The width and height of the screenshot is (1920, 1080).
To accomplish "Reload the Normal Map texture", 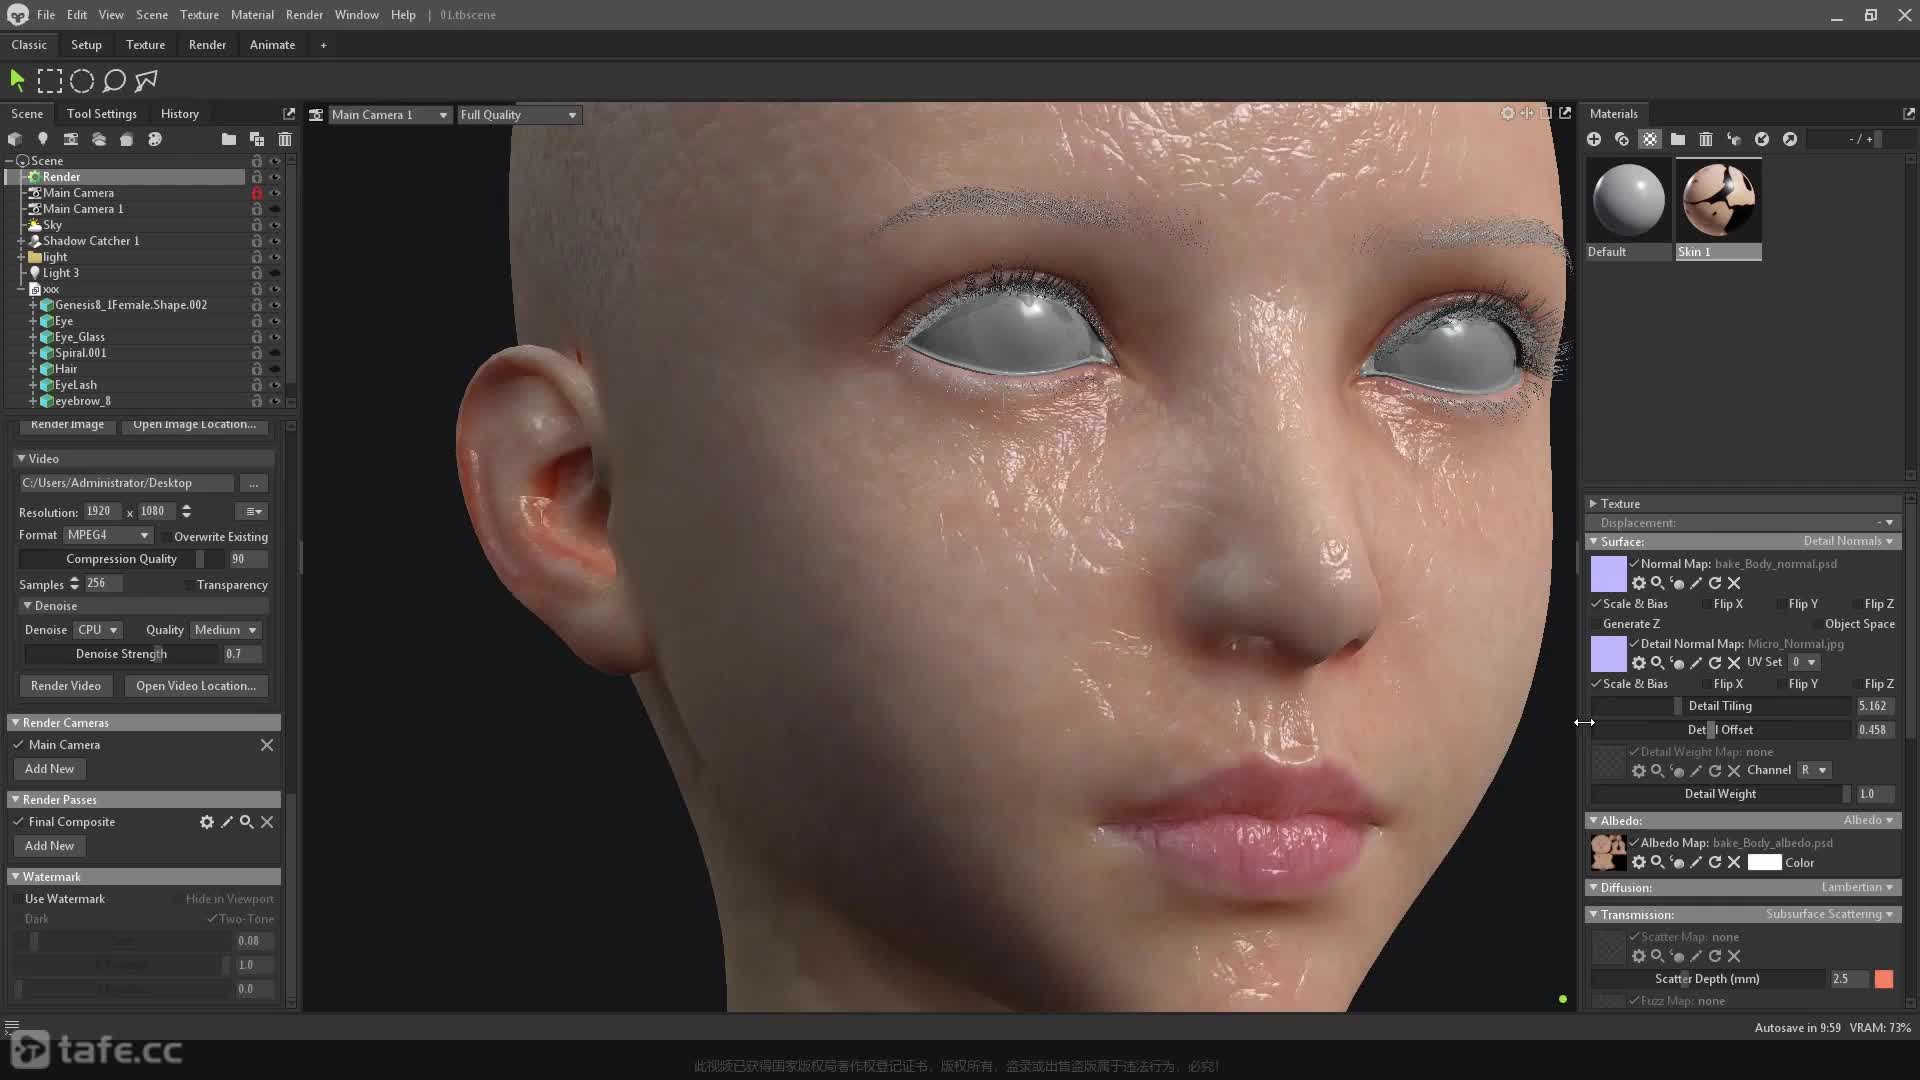I will [1715, 583].
